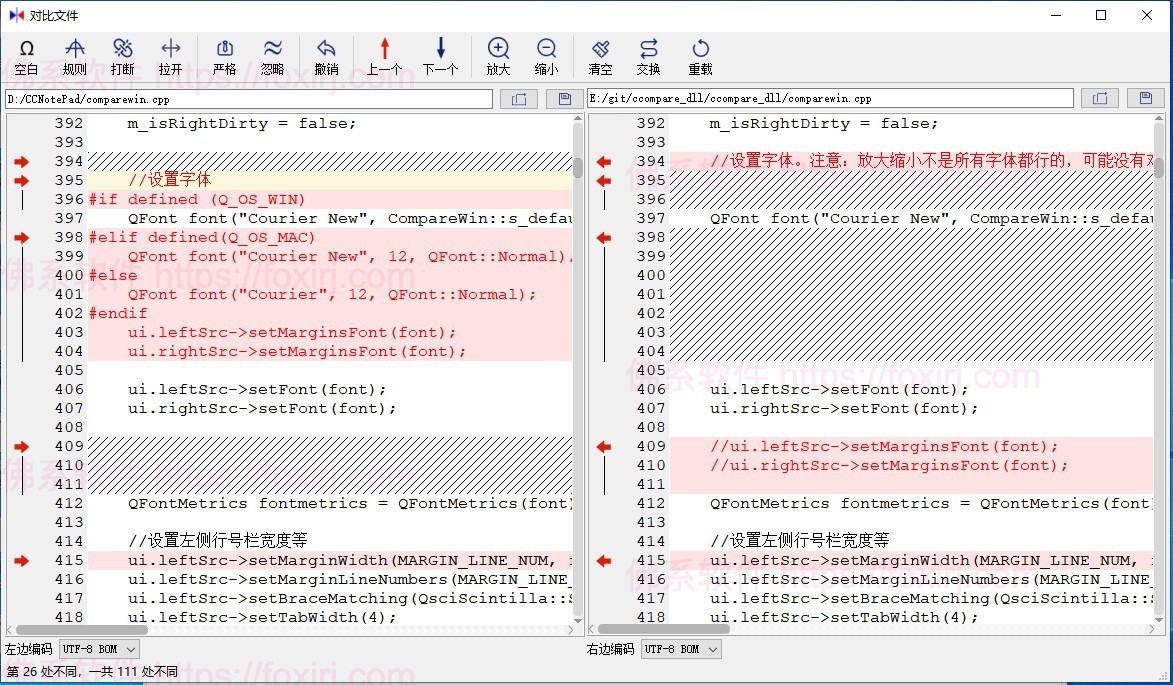
Task: Open the right encoding UTF-8 BOM dropdown
Action: [680, 648]
